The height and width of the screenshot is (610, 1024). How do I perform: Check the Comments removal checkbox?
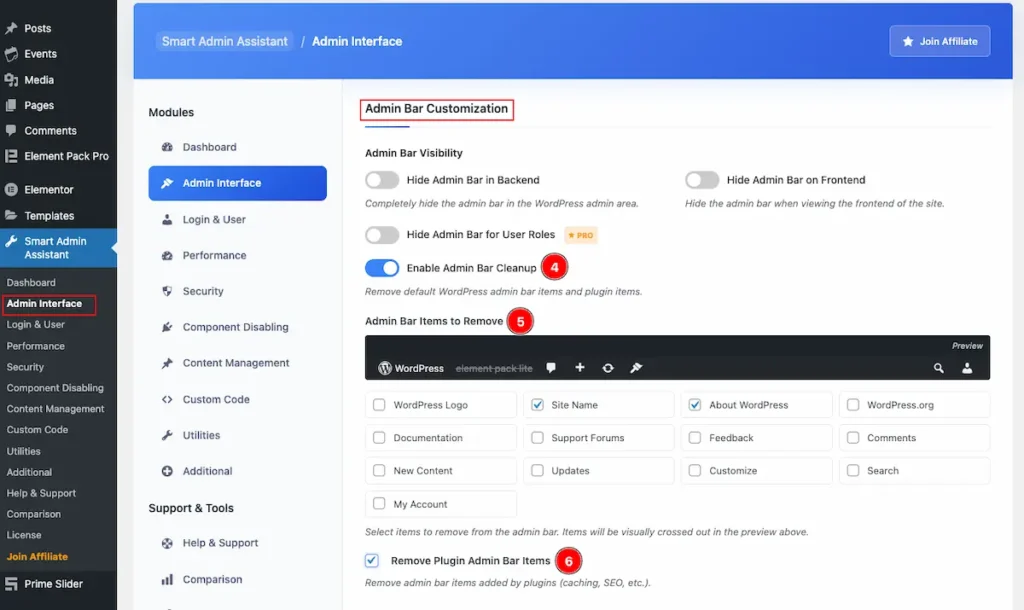pyautogui.click(x=853, y=438)
